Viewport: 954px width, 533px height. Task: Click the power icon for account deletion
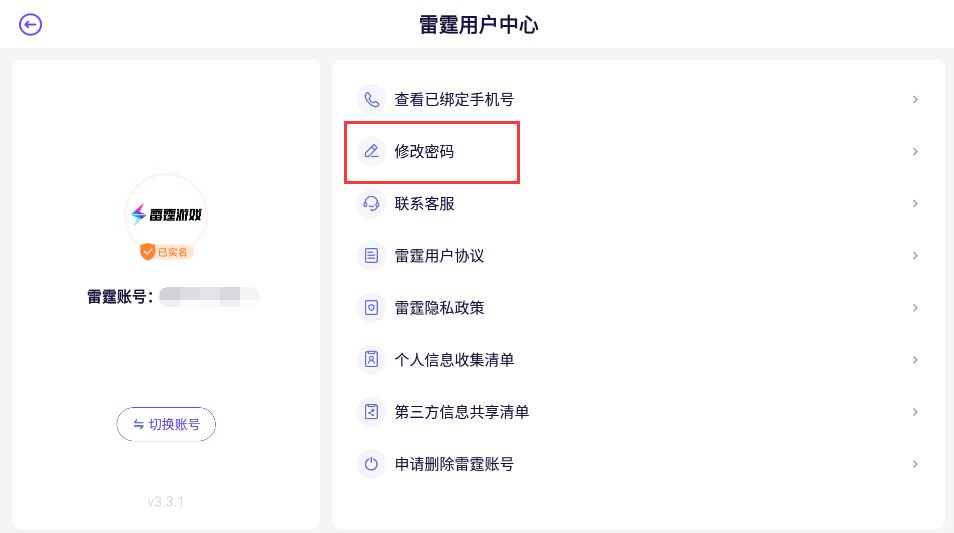(371, 464)
